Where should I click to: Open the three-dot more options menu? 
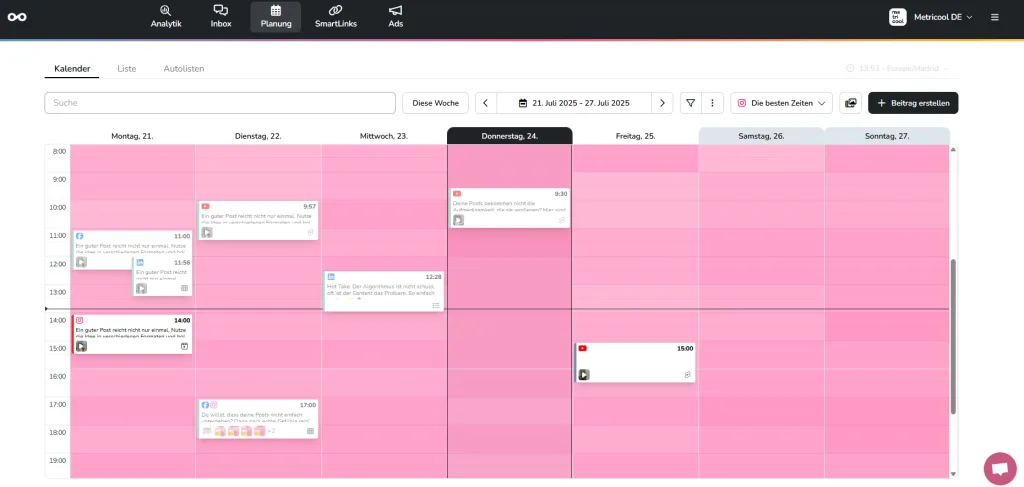pos(712,103)
